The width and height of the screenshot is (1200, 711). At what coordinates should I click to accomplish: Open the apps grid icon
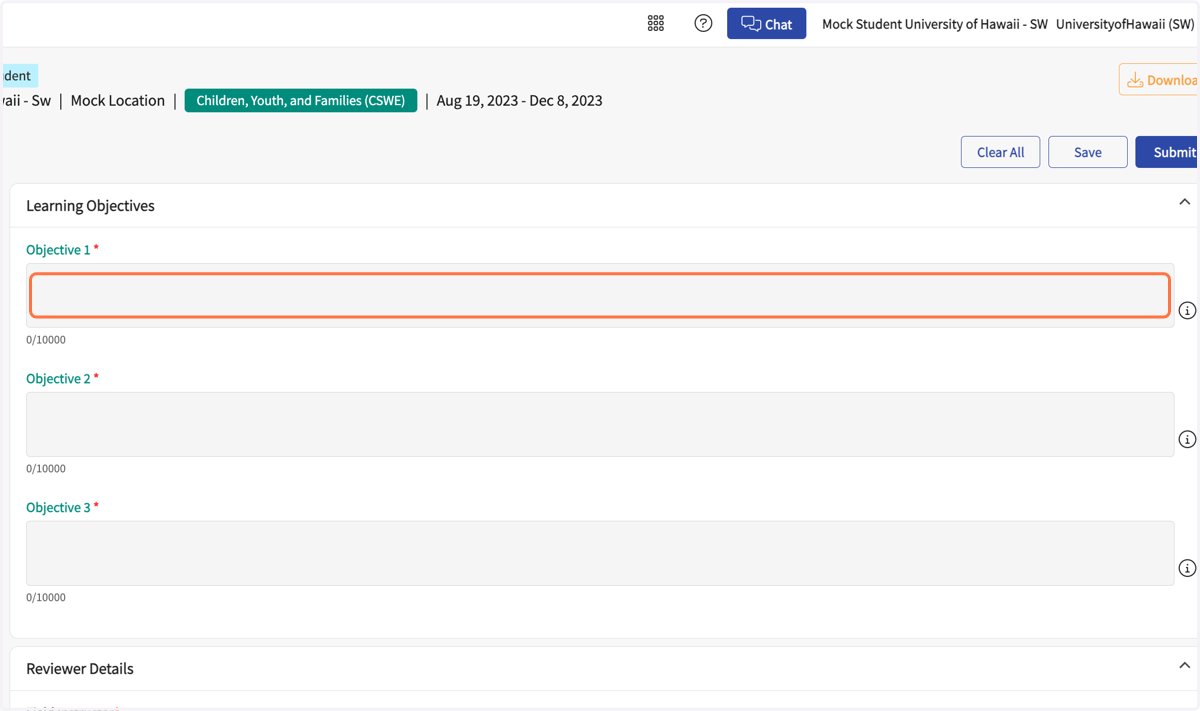coord(656,24)
